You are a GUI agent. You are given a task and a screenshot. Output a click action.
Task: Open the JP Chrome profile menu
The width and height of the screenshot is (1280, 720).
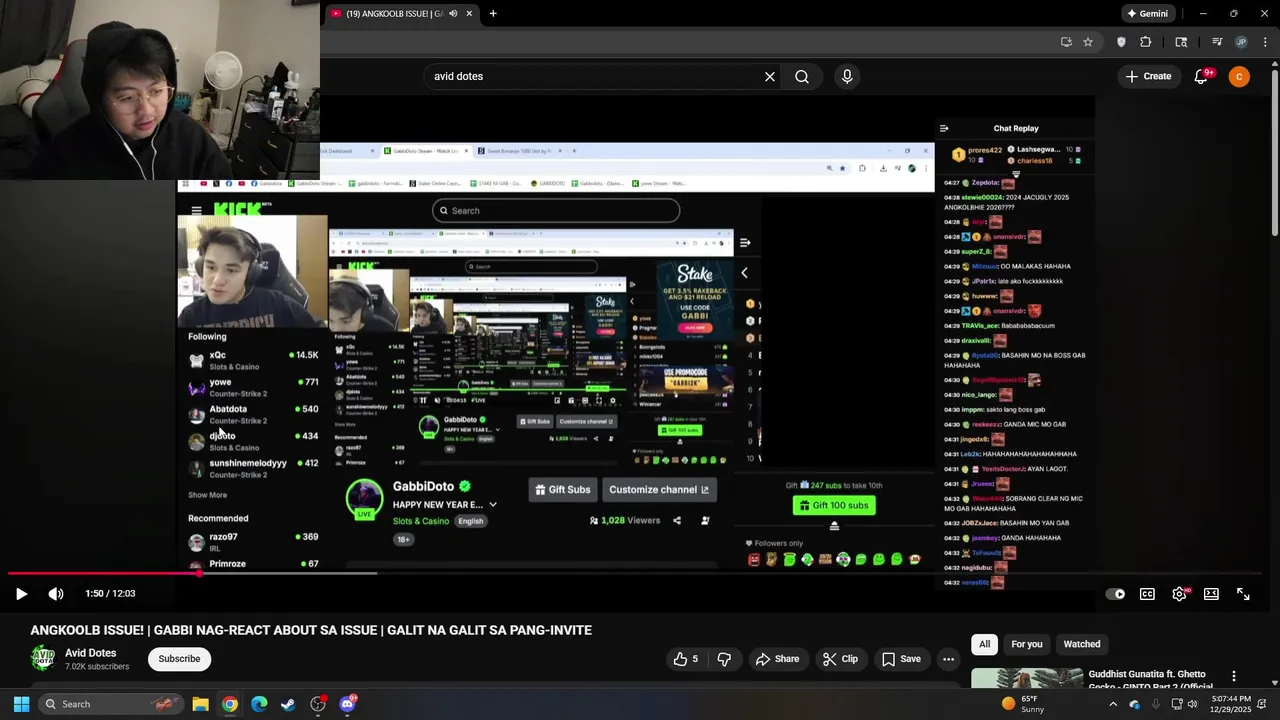pos(1241,42)
